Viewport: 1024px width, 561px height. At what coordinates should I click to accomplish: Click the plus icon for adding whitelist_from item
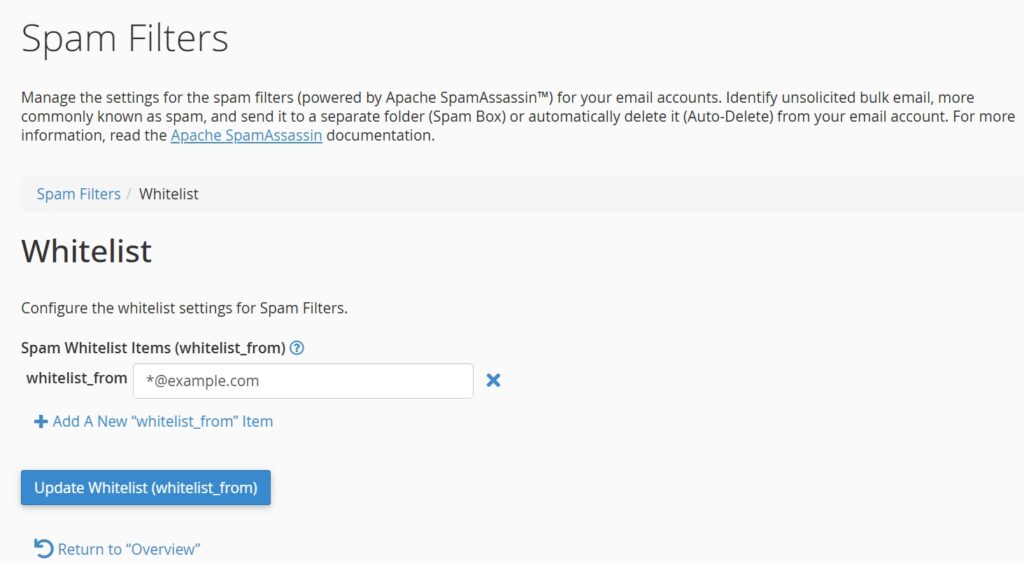(x=41, y=422)
